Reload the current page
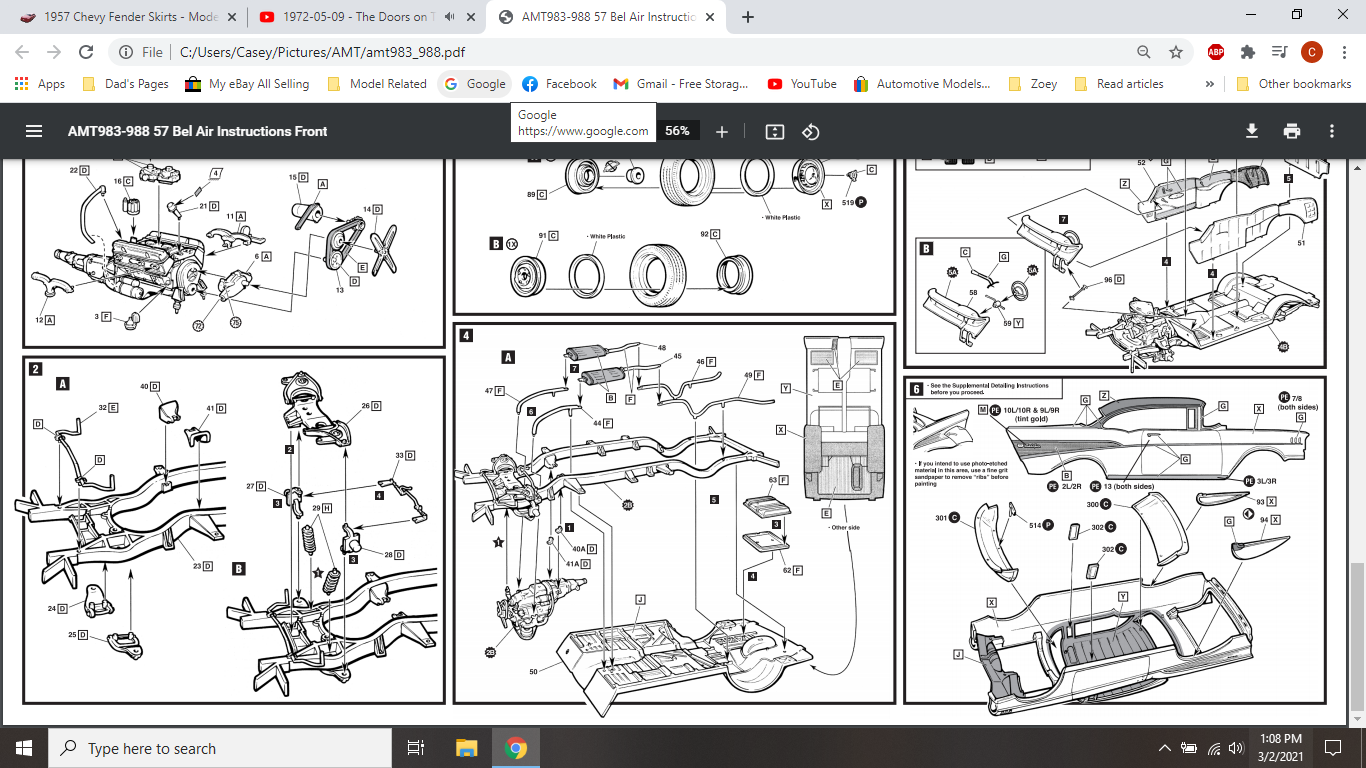1366x768 pixels. 86,52
